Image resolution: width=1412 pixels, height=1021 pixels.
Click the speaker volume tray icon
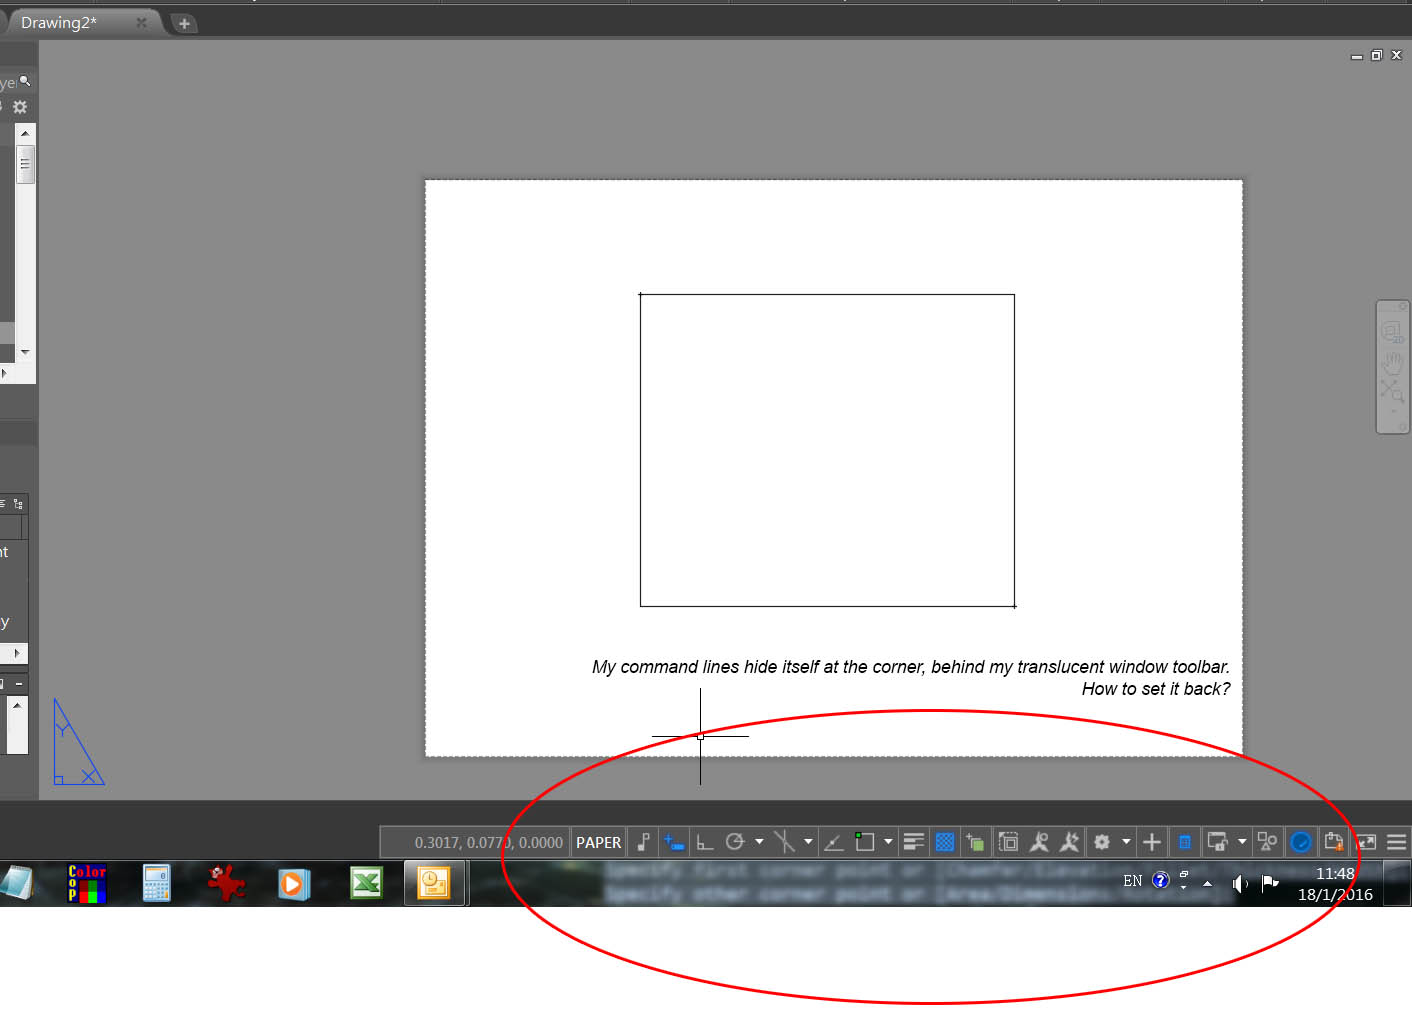coord(1240,883)
